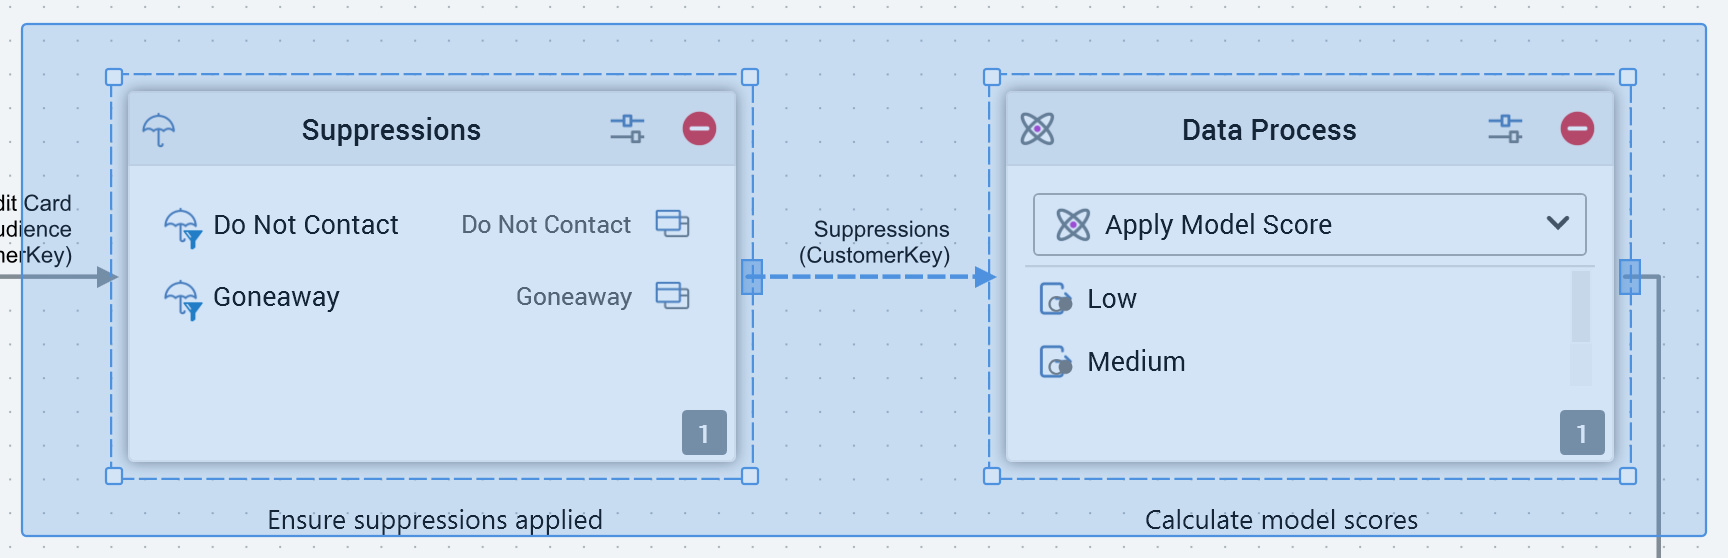This screenshot has width=1728, height=558.
Task: Open the Goneaway table icon
Action: coord(672,295)
